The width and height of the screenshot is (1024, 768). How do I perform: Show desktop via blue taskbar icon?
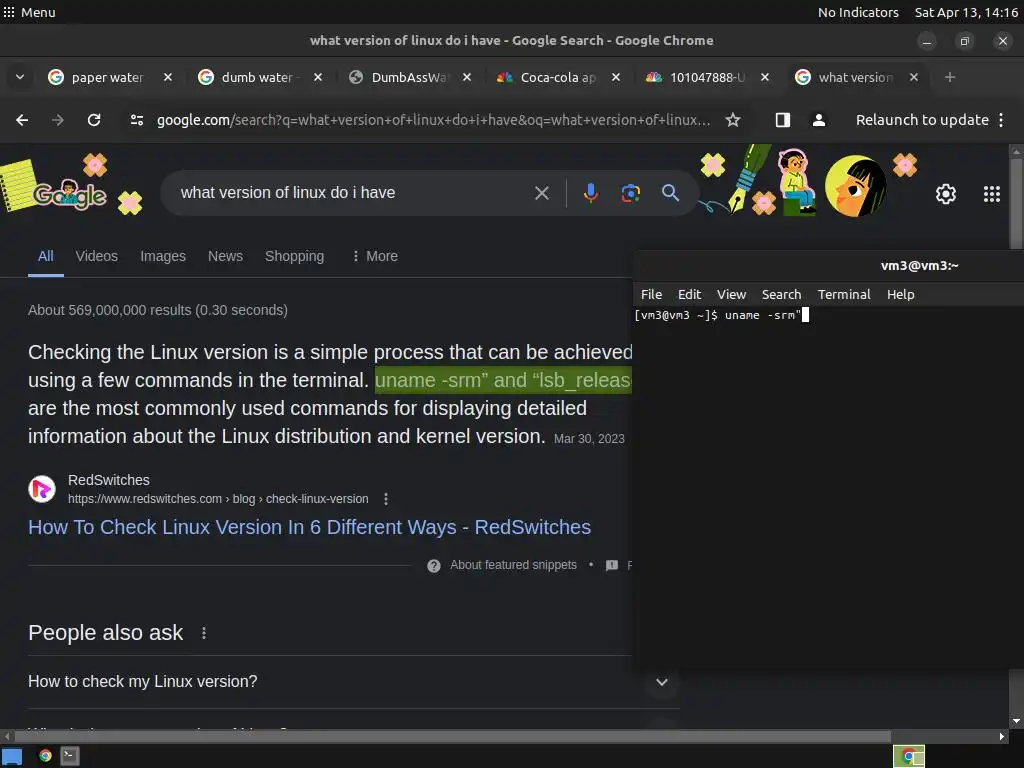(12, 756)
